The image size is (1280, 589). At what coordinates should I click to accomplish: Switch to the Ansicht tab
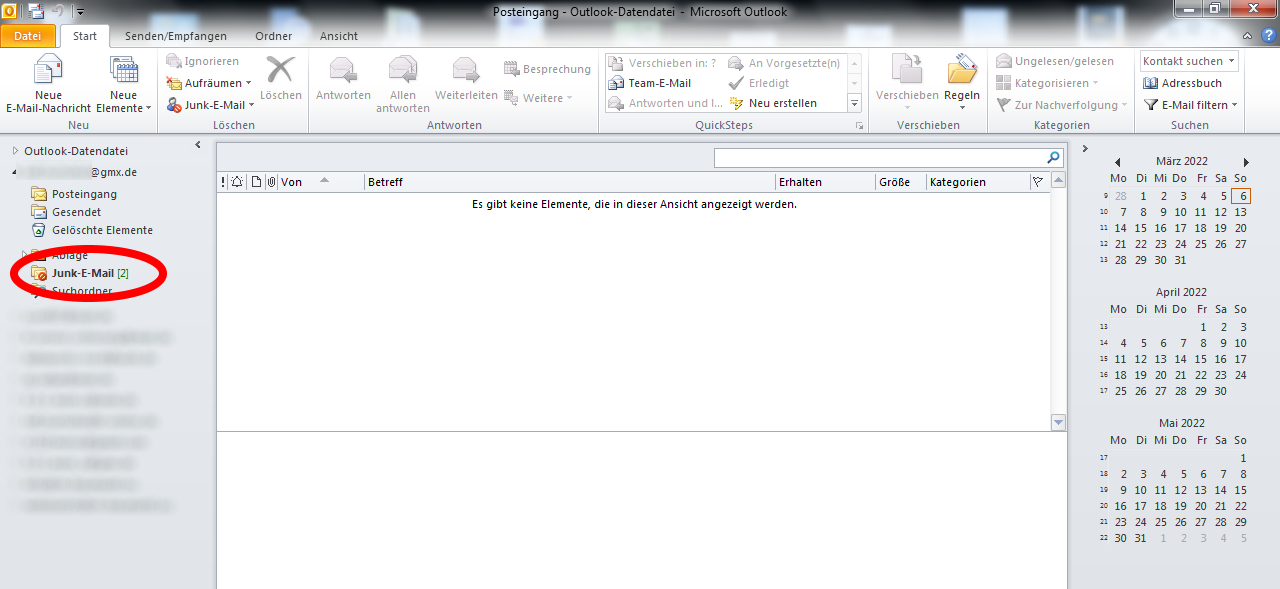point(339,36)
